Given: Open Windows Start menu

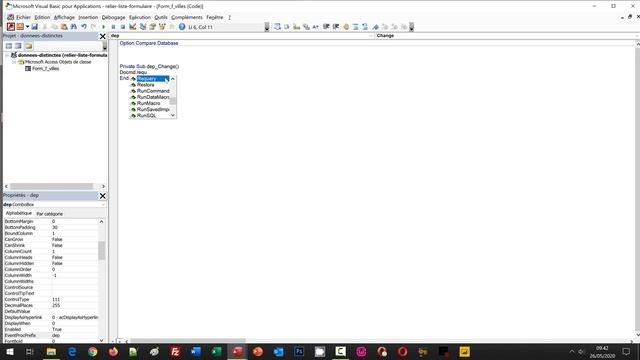Looking at the screenshot, I should coord(9,351).
